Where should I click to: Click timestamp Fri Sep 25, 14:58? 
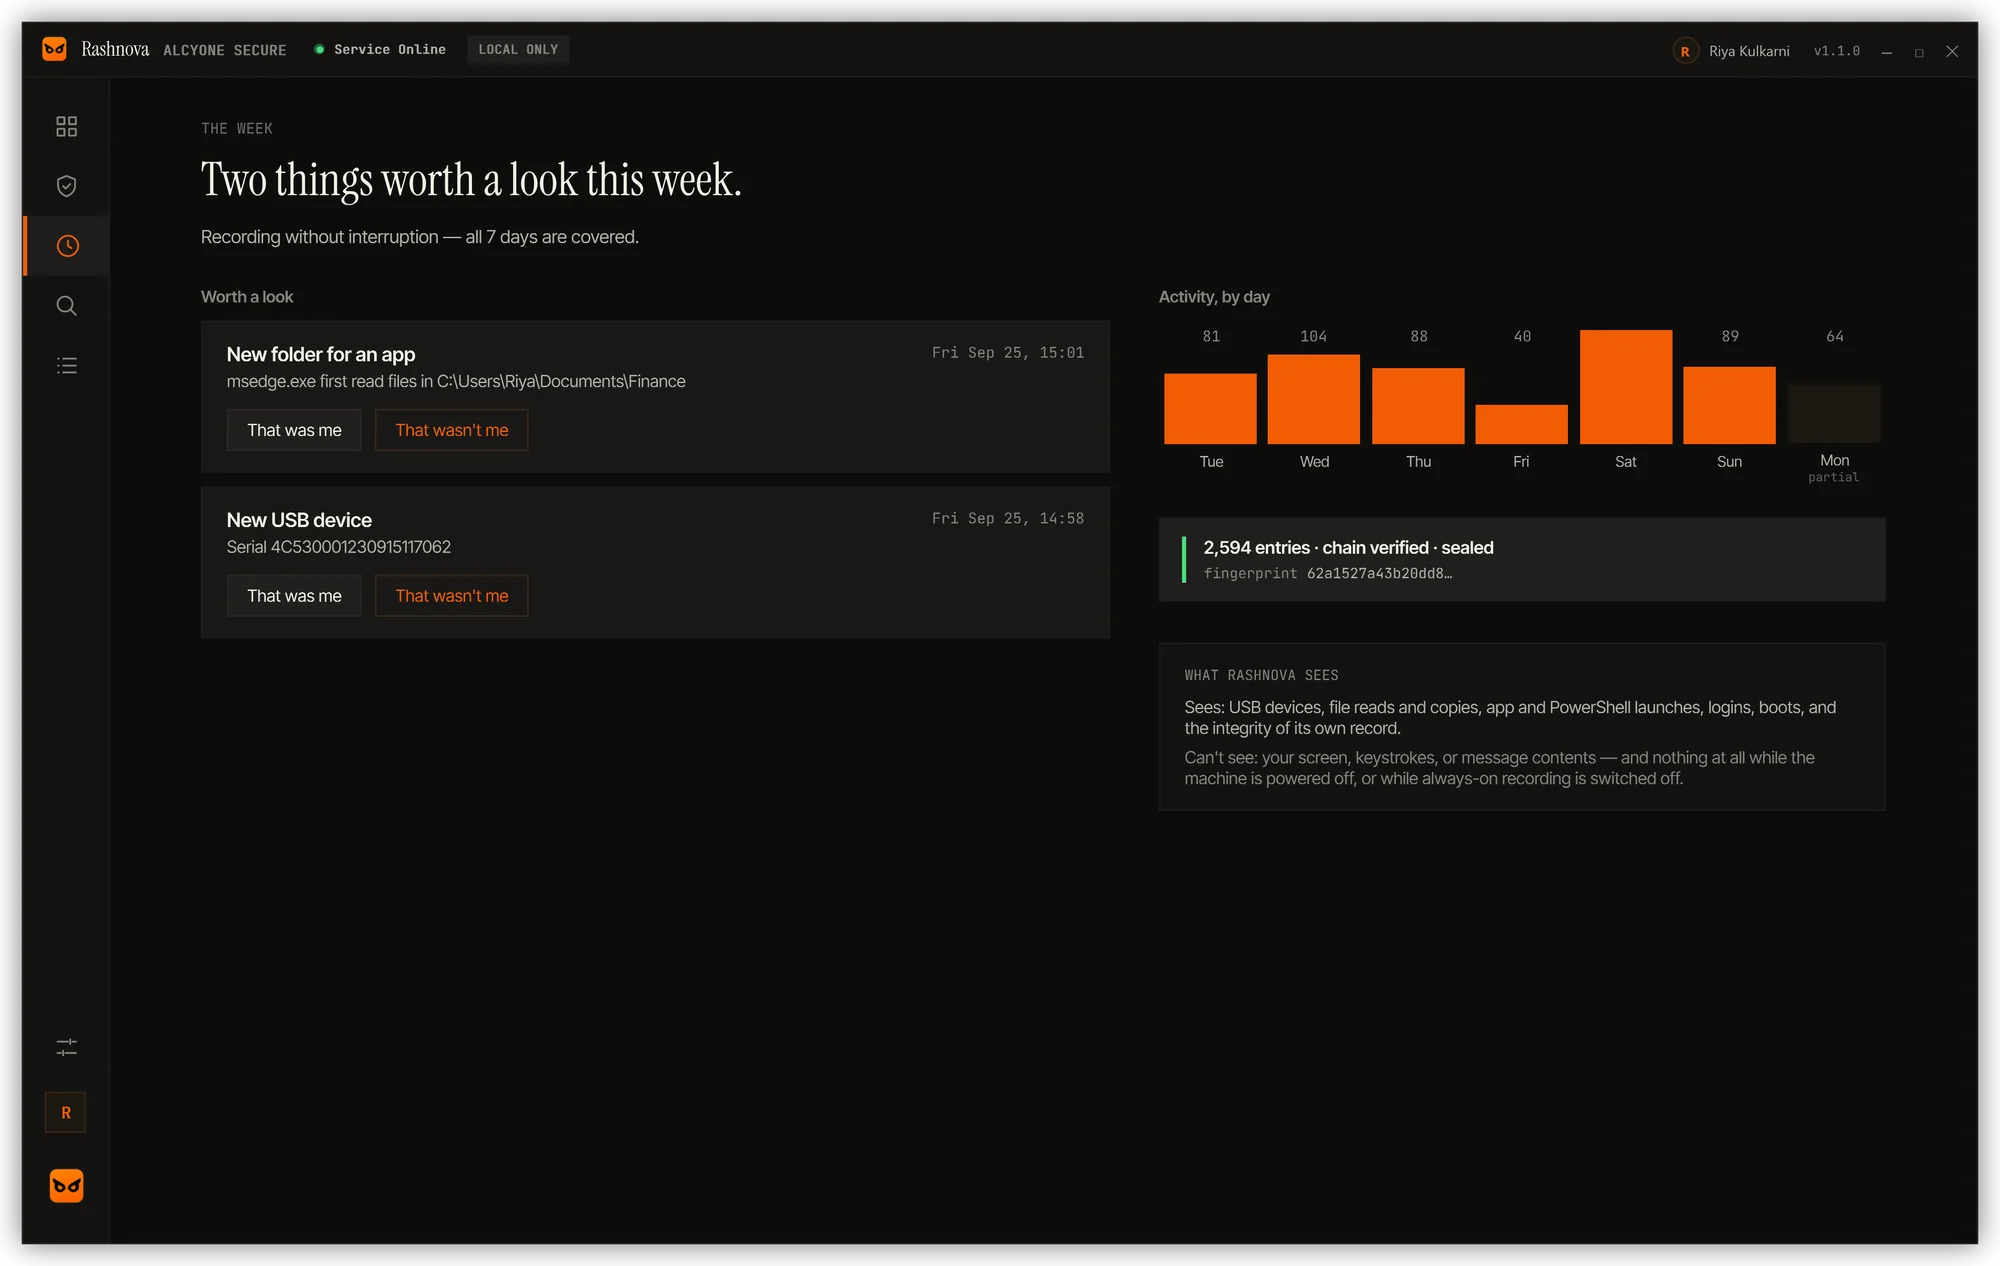pyautogui.click(x=1008, y=519)
